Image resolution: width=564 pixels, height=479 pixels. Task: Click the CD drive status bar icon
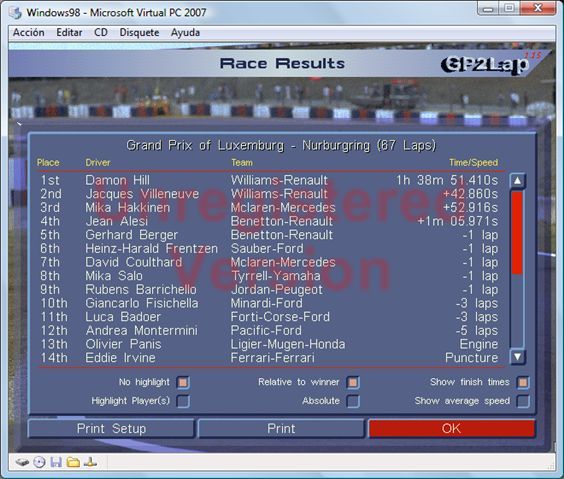point(39,462)
